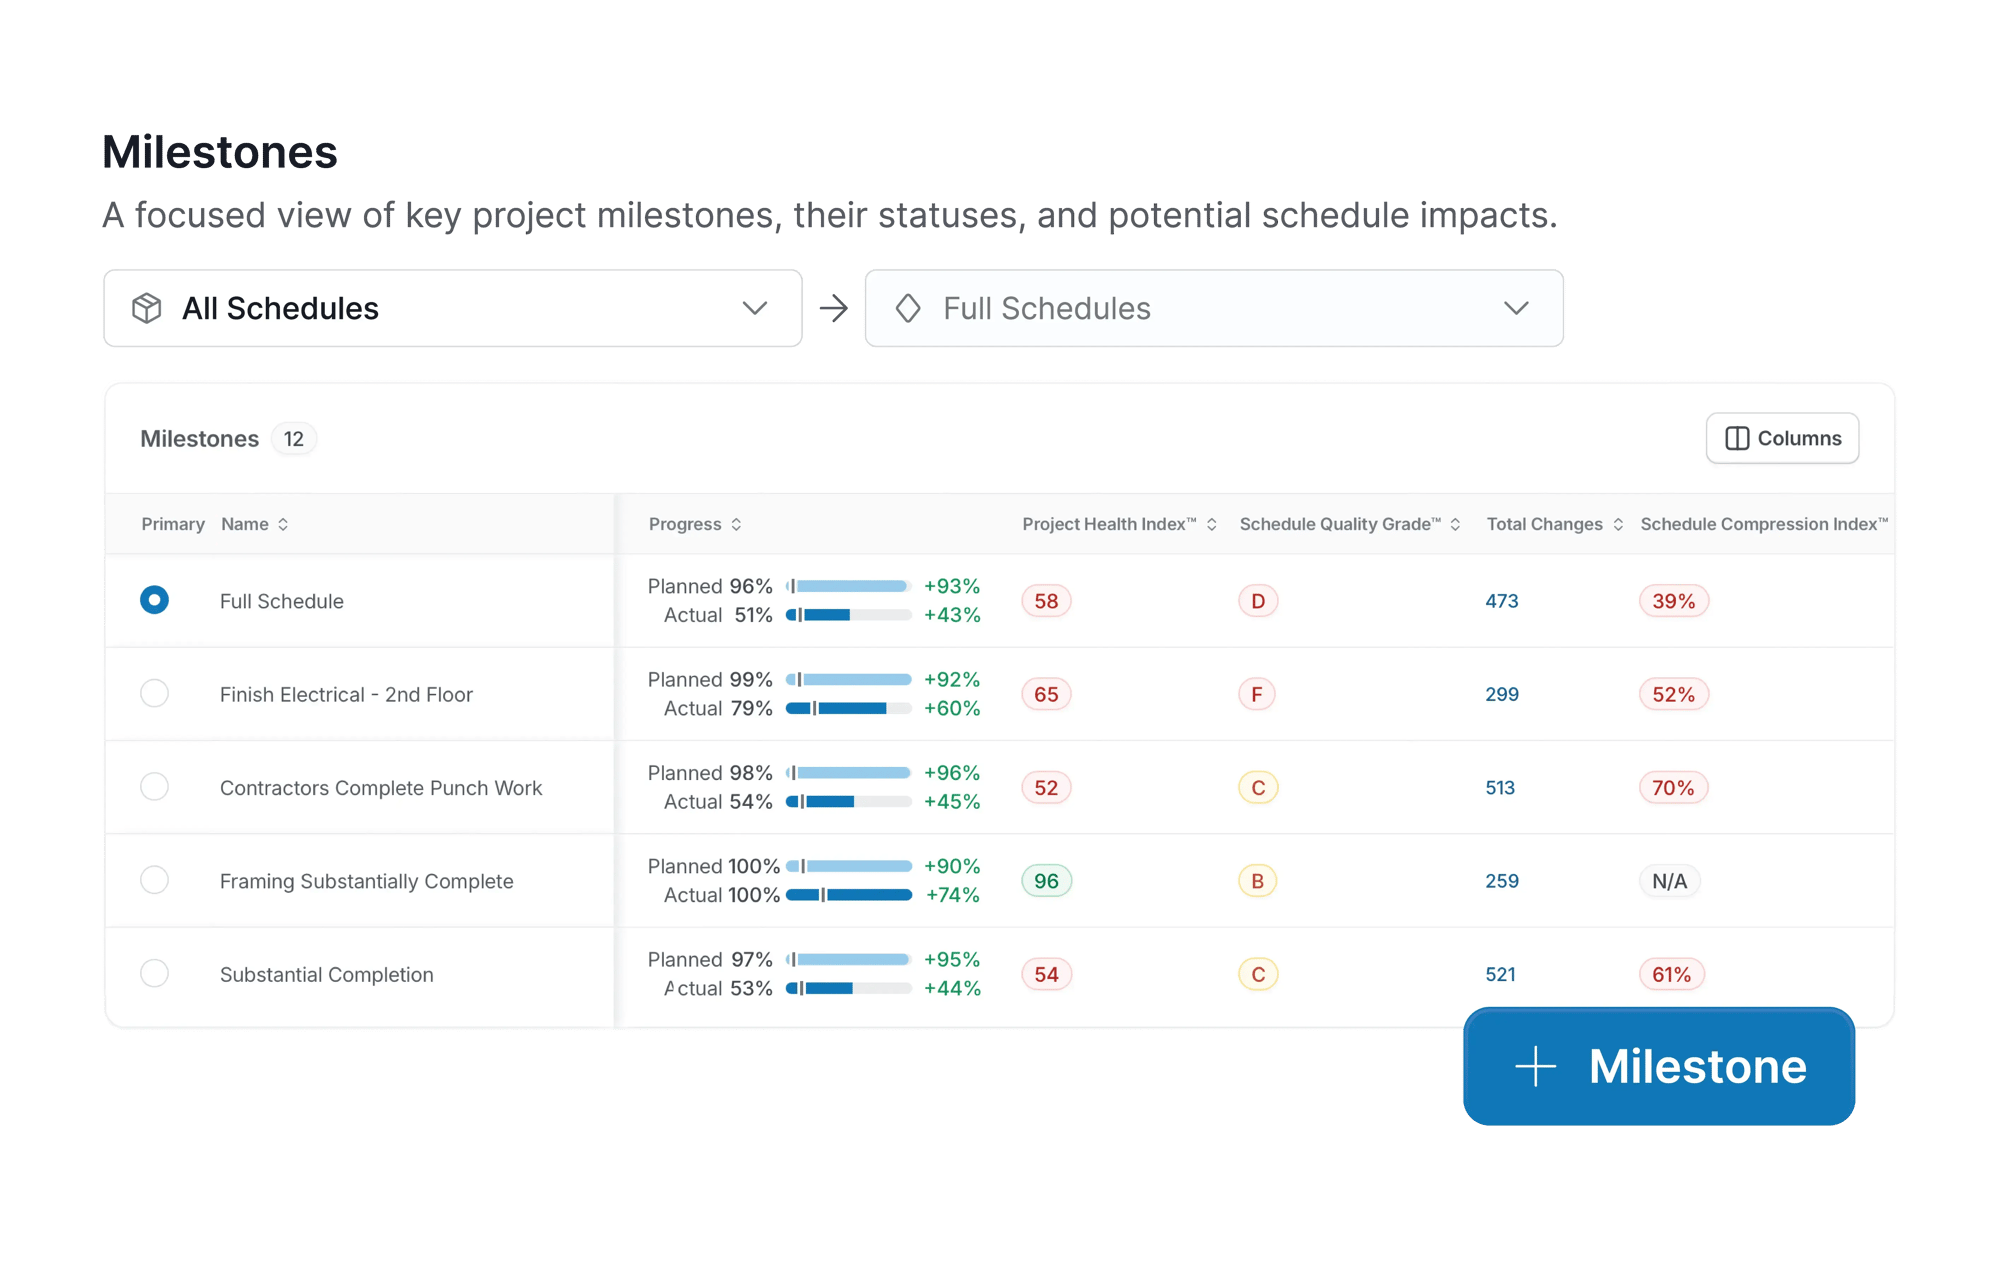Image resolution: width=2000 pixels, height=1287 pixels.
Task: Sort by Name column arrows
Action: coord(283,524)
